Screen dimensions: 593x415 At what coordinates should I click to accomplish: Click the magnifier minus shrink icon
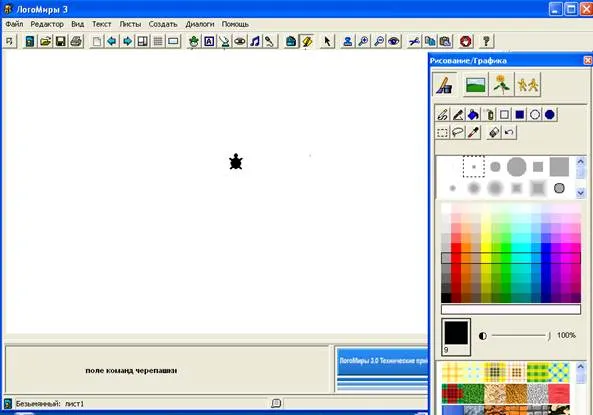click(x=379, y=41)
